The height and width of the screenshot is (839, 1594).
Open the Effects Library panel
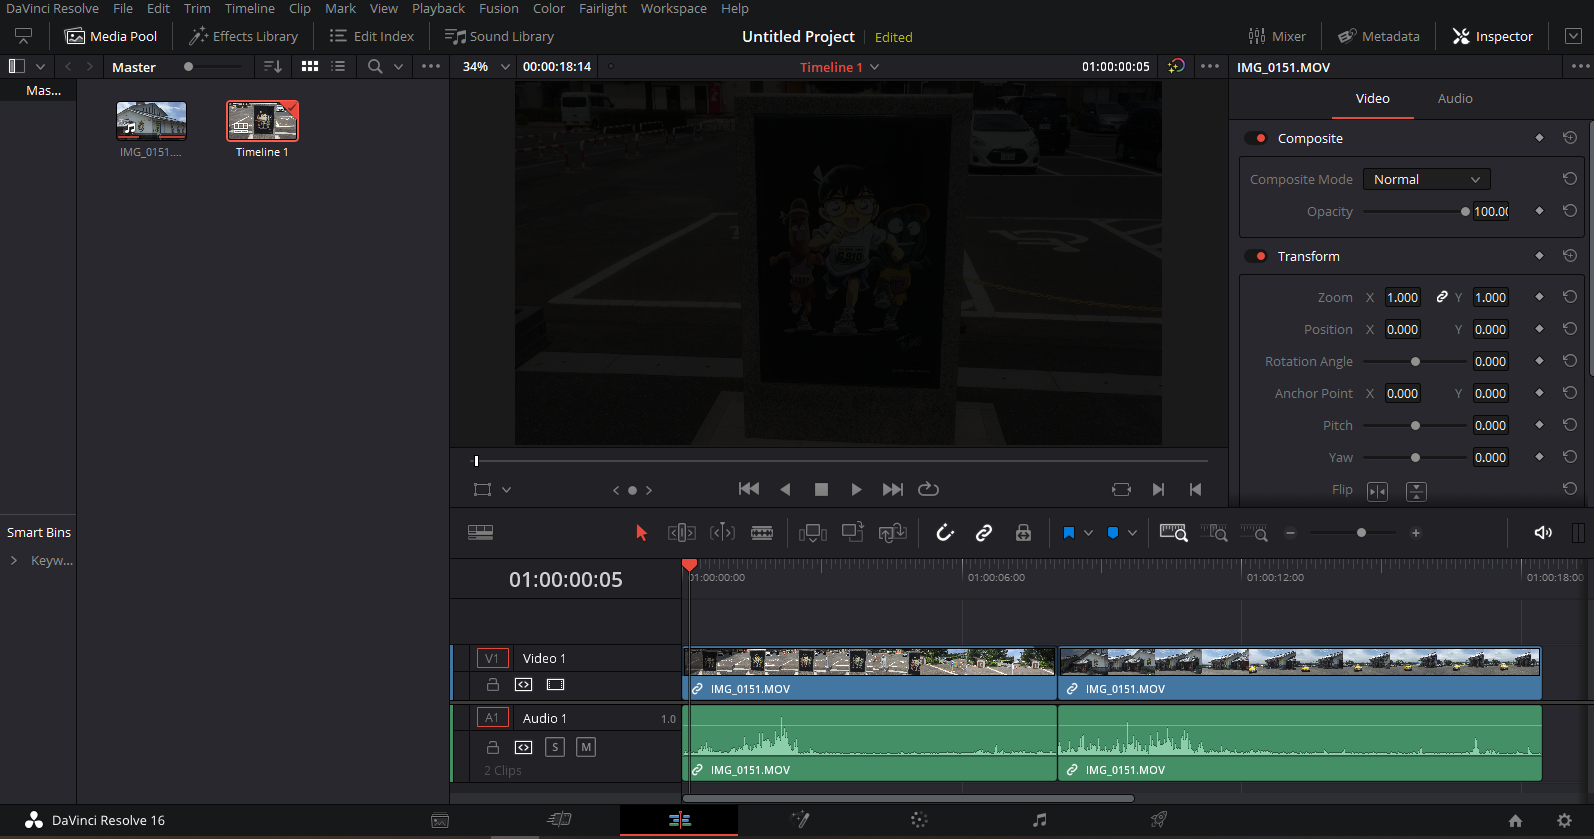pos(244,36)
